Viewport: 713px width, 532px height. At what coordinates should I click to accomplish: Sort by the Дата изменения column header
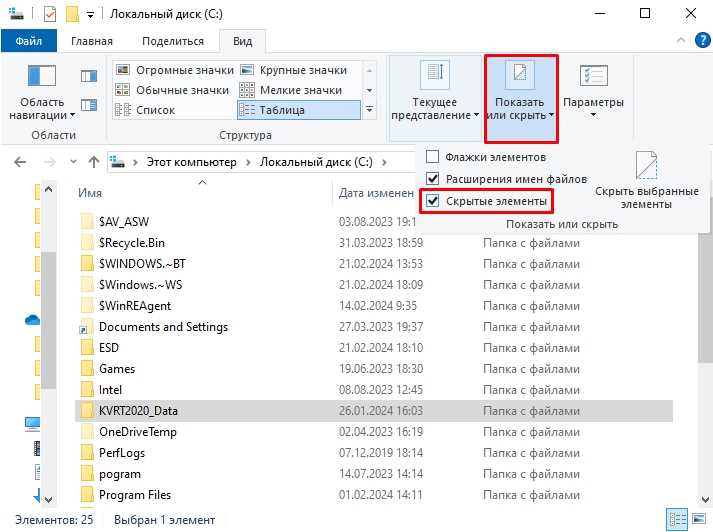click(x=376, y=193)
